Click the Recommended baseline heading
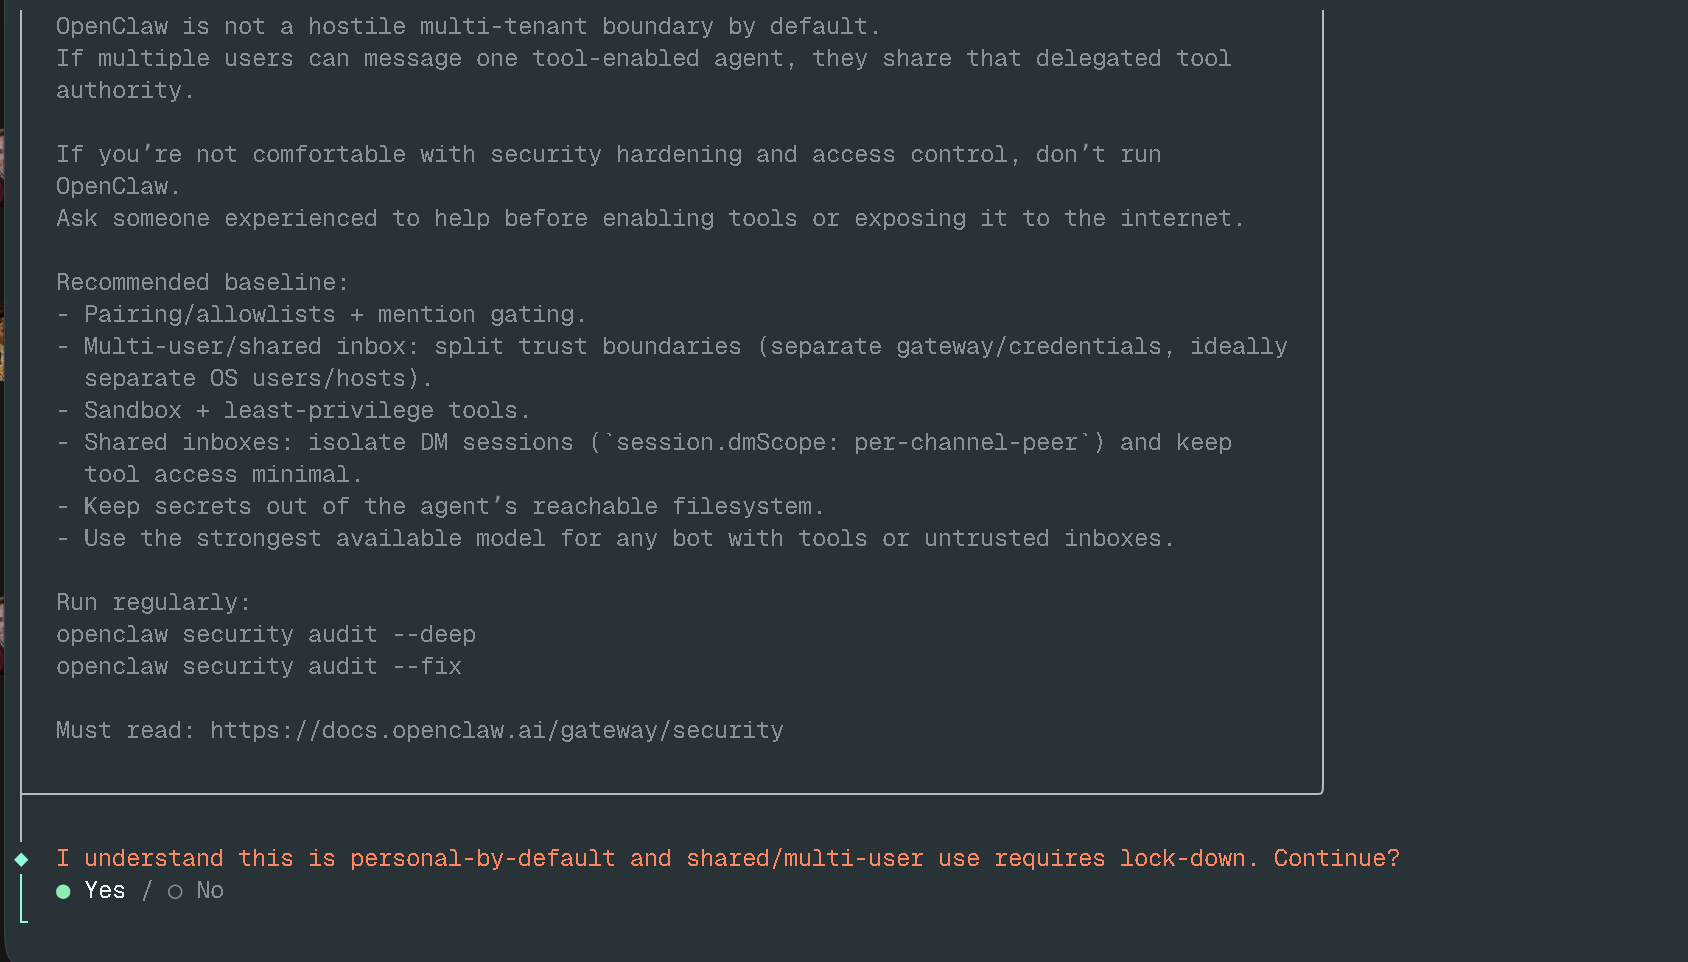 201,283
